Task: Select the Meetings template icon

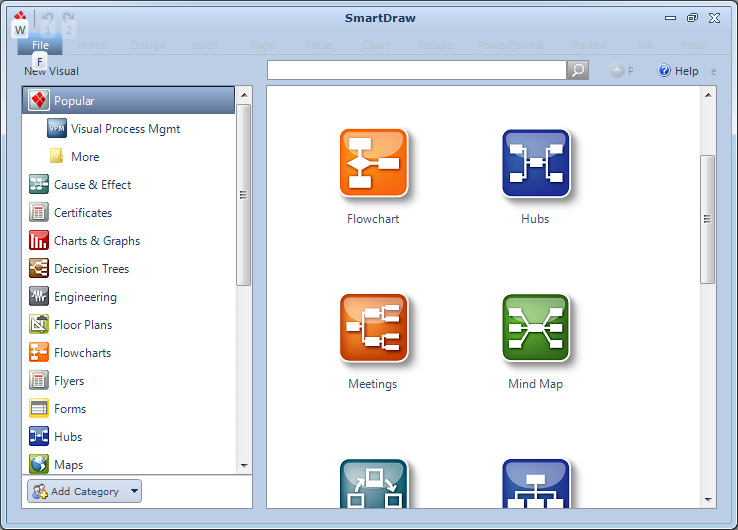Action: pyautogui.click(x=373, y=327)
